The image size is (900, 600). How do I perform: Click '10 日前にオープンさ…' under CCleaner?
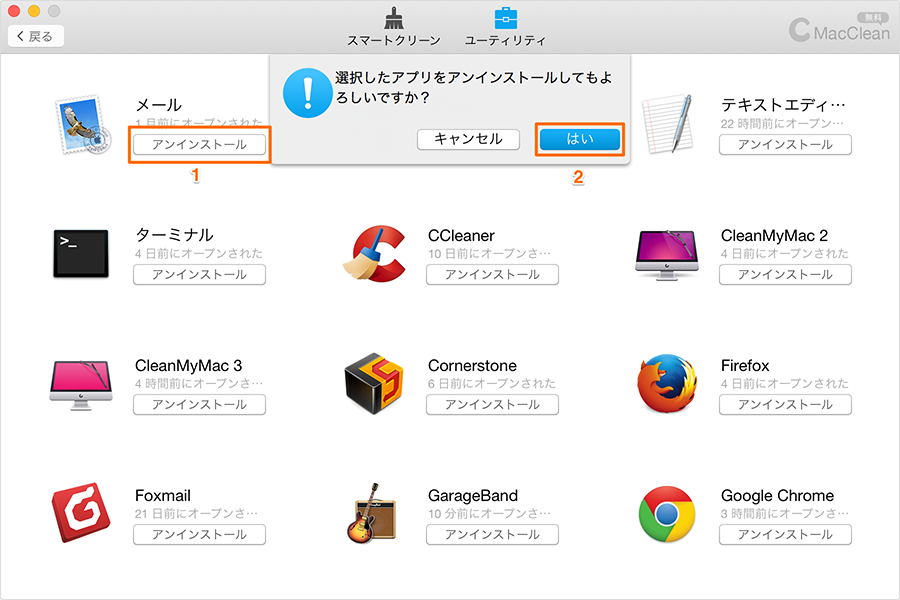(x=489, y=253)
